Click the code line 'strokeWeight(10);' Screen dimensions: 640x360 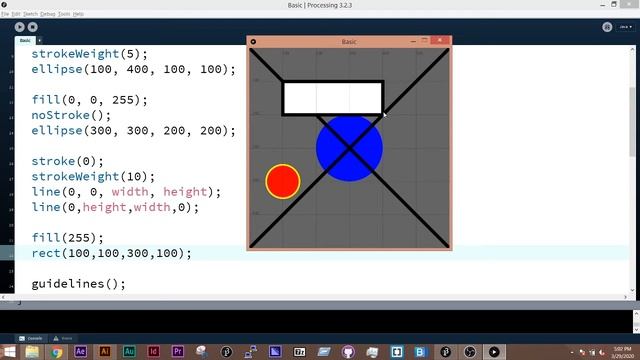93,176
